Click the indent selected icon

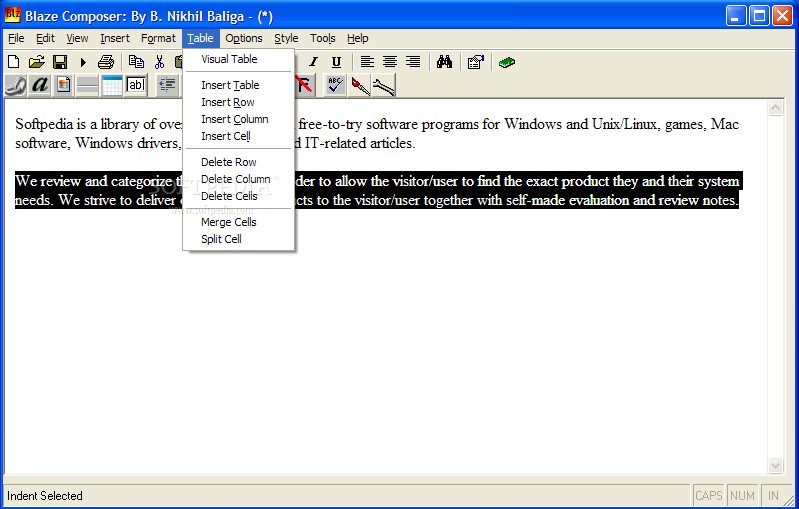(167, 85)
